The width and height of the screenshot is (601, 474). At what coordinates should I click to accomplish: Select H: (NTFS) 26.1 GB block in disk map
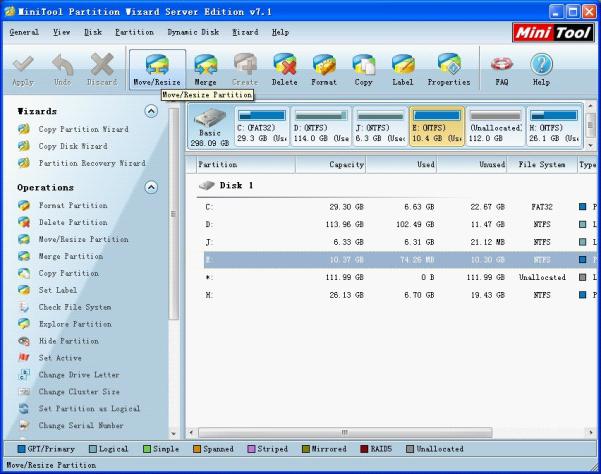coord(554,127)
